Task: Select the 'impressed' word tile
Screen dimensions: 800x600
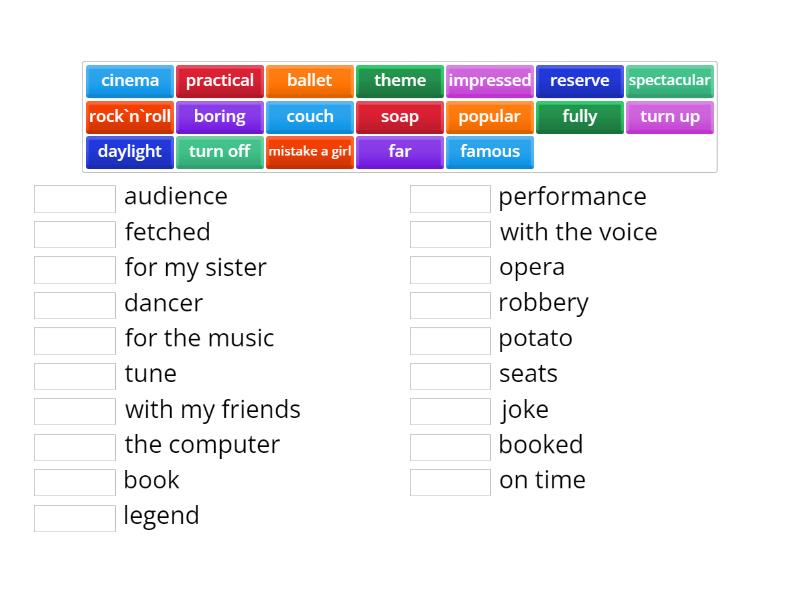Action: 490,81
